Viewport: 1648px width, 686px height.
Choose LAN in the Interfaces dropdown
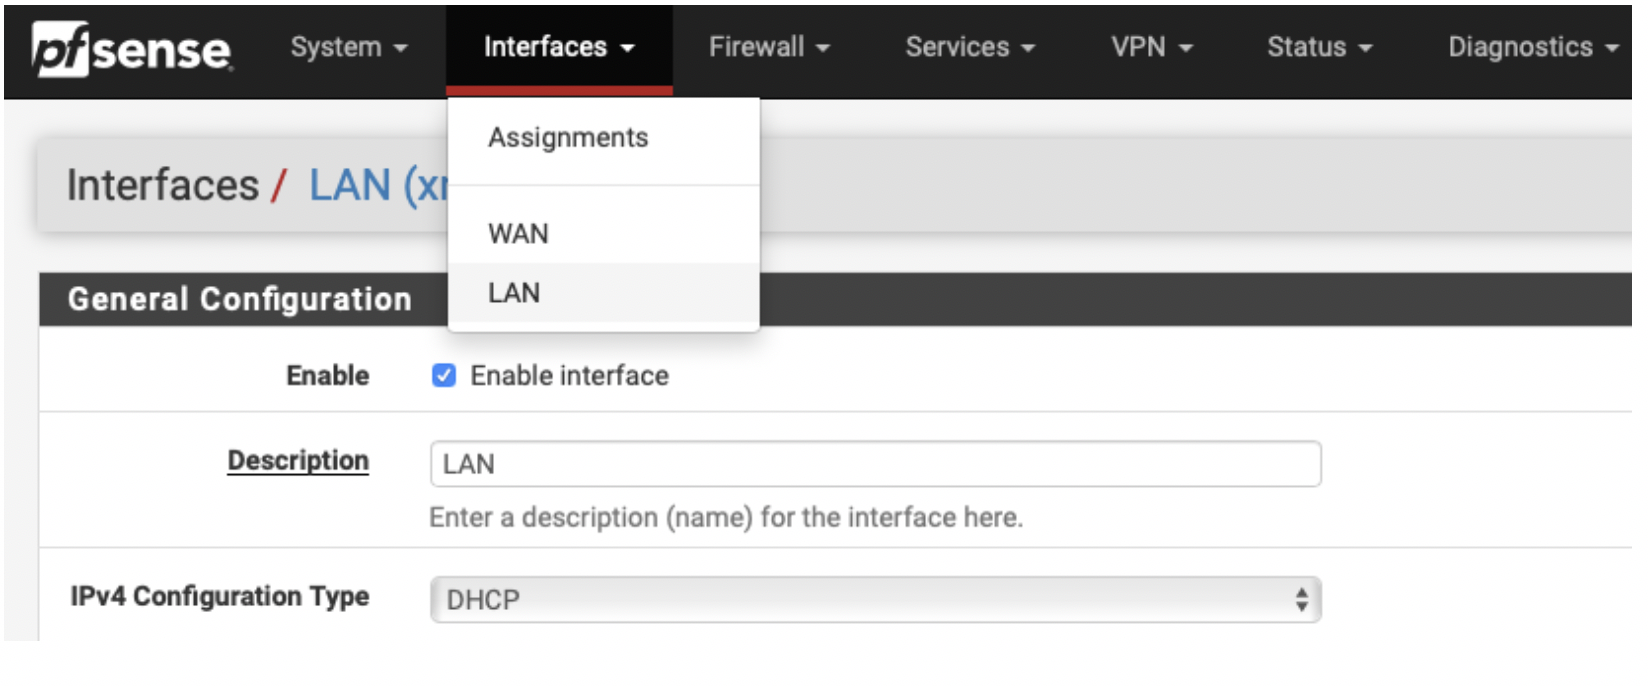click(x=514, y=293)
